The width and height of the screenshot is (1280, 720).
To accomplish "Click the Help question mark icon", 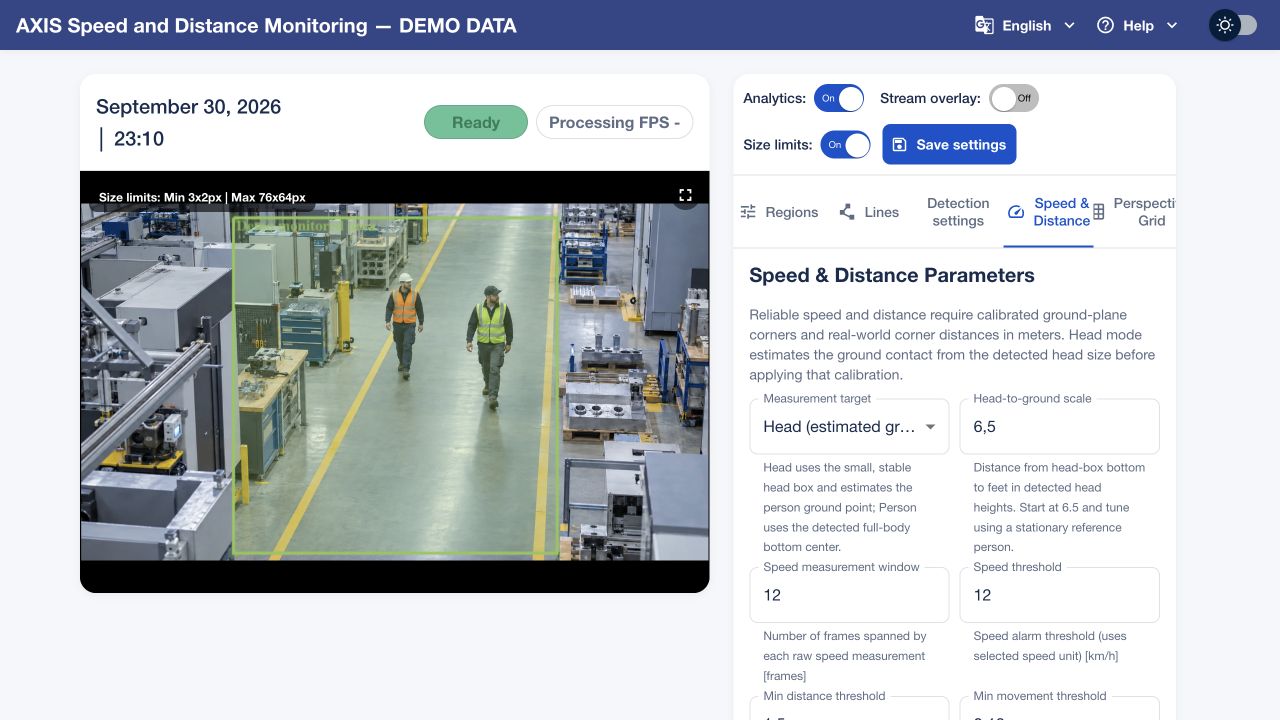I will [1105, 25].
